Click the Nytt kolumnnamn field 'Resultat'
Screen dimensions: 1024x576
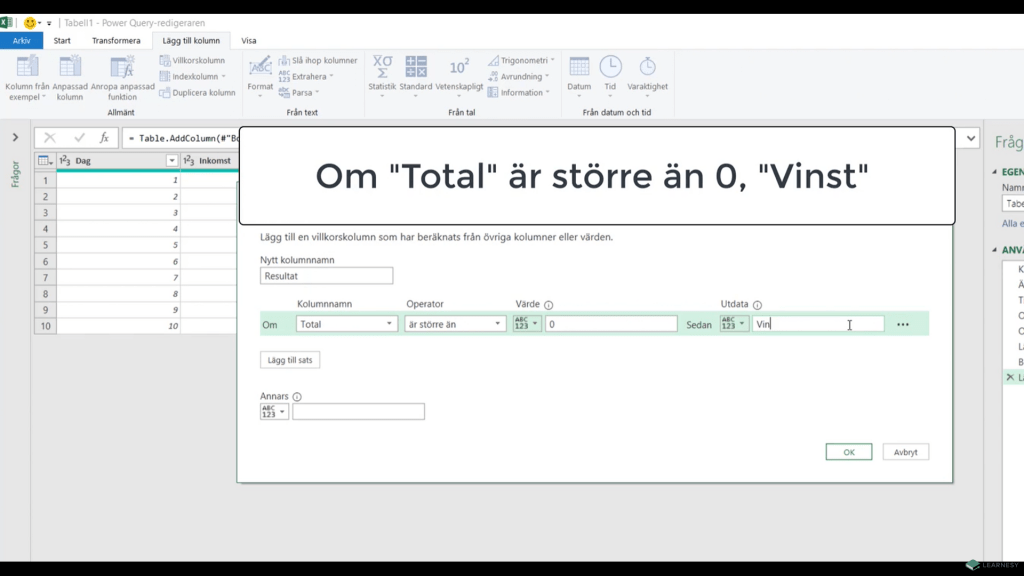pyautogui.click(x=326, y=276)
